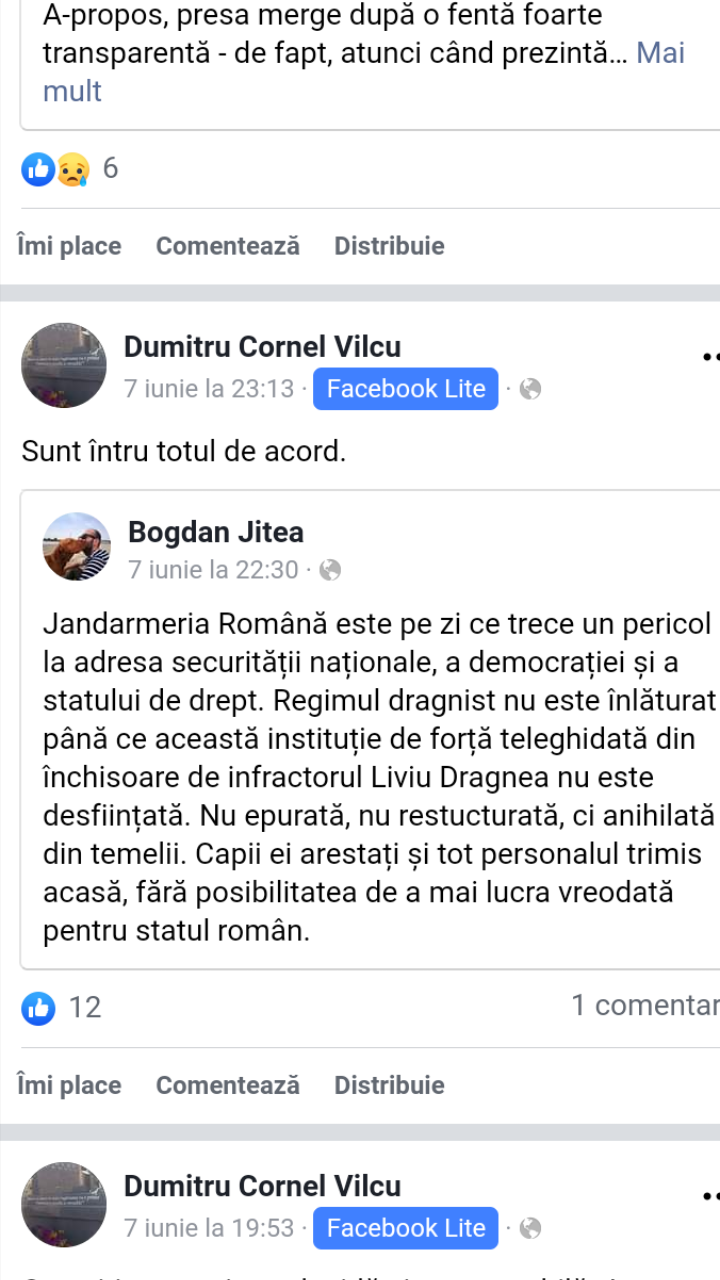
Task: Click the globe icon on Bogdan Jitea's shared post
Action: click(330, 570)
